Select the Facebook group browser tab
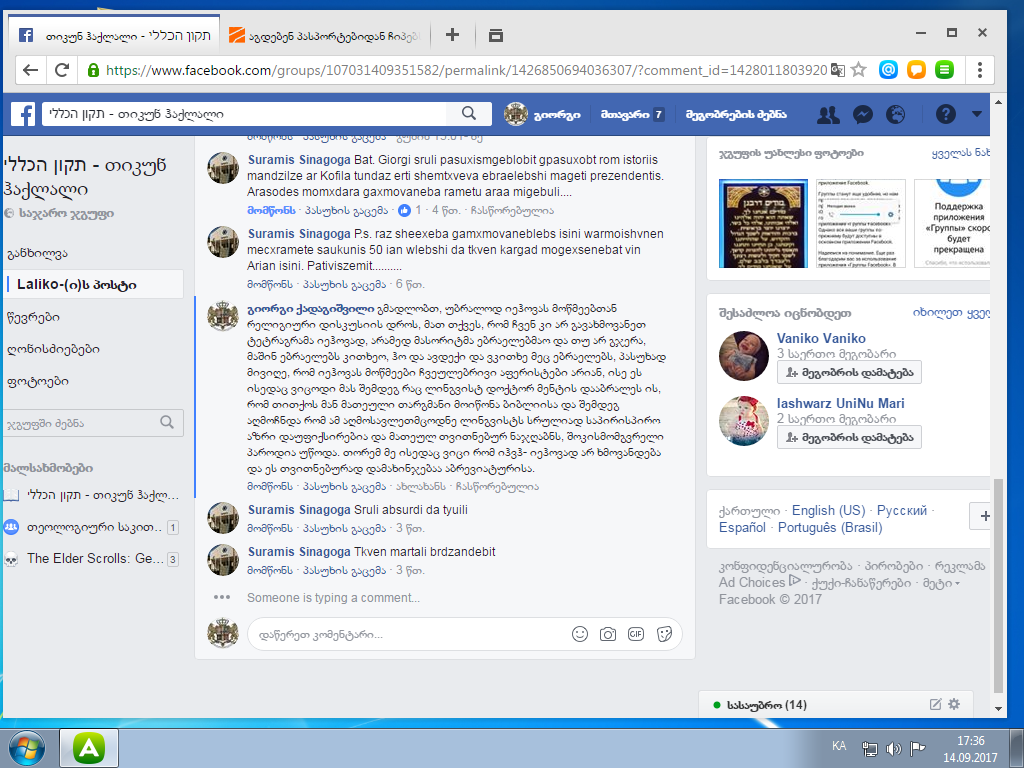This screenshot has height=768, width=1024. point(115,35)
